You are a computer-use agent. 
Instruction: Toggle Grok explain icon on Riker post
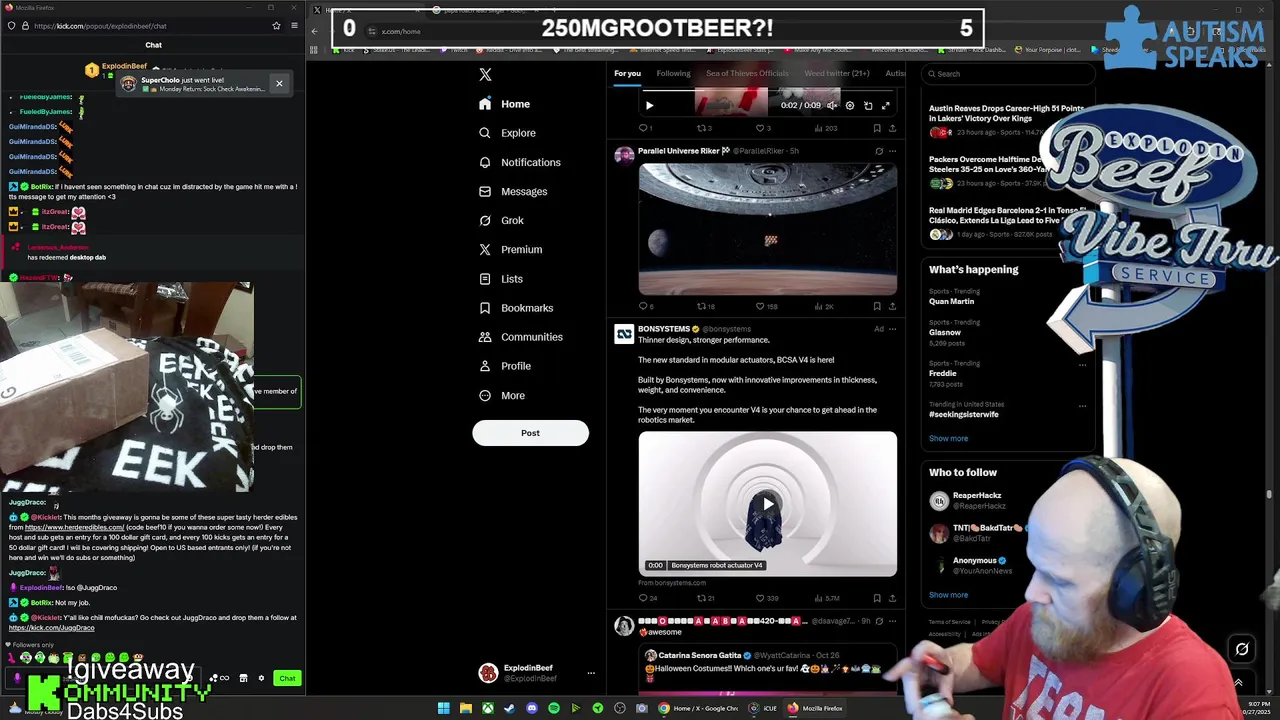coord(879,151)
